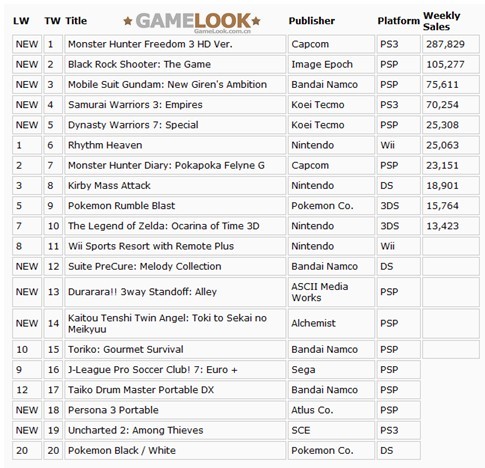Click the ASCII Media Works publisher cell
This screenshot has height=468, width=485.
(331, 292)
